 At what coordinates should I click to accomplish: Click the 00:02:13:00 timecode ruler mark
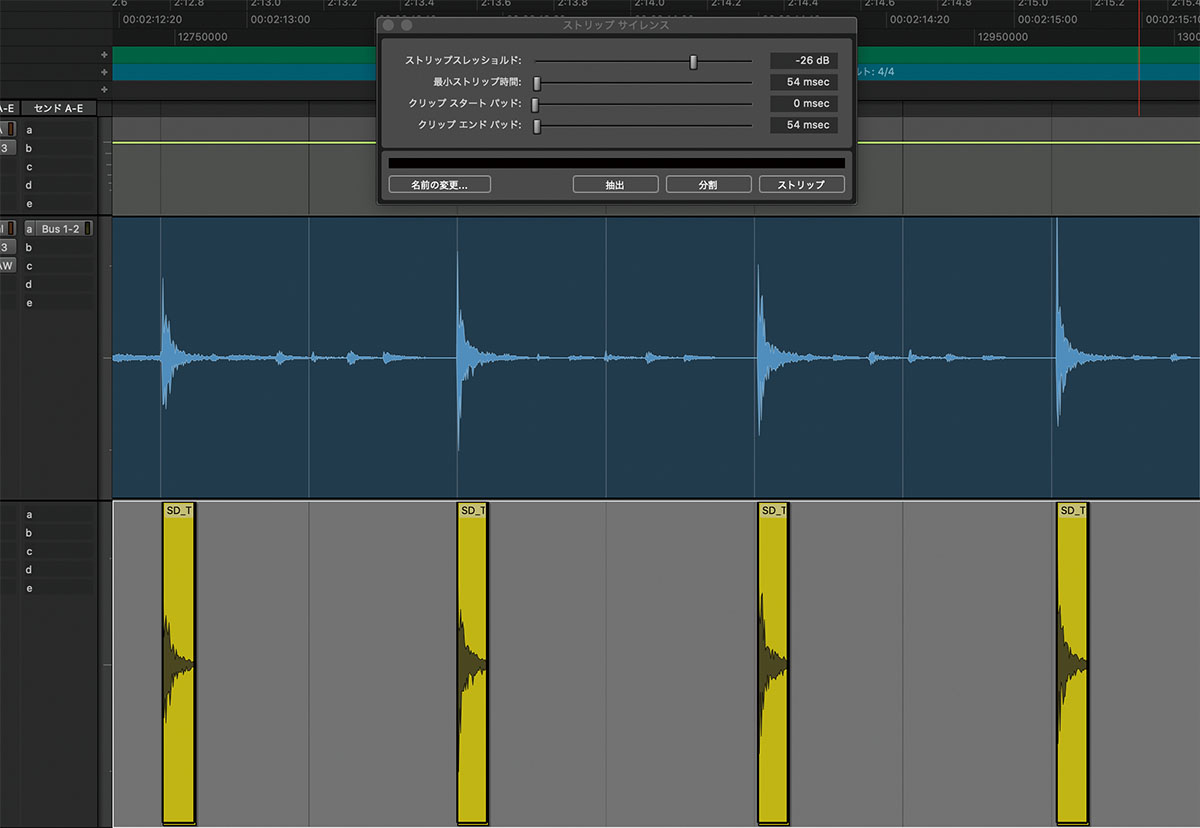(x=280, y=19)
